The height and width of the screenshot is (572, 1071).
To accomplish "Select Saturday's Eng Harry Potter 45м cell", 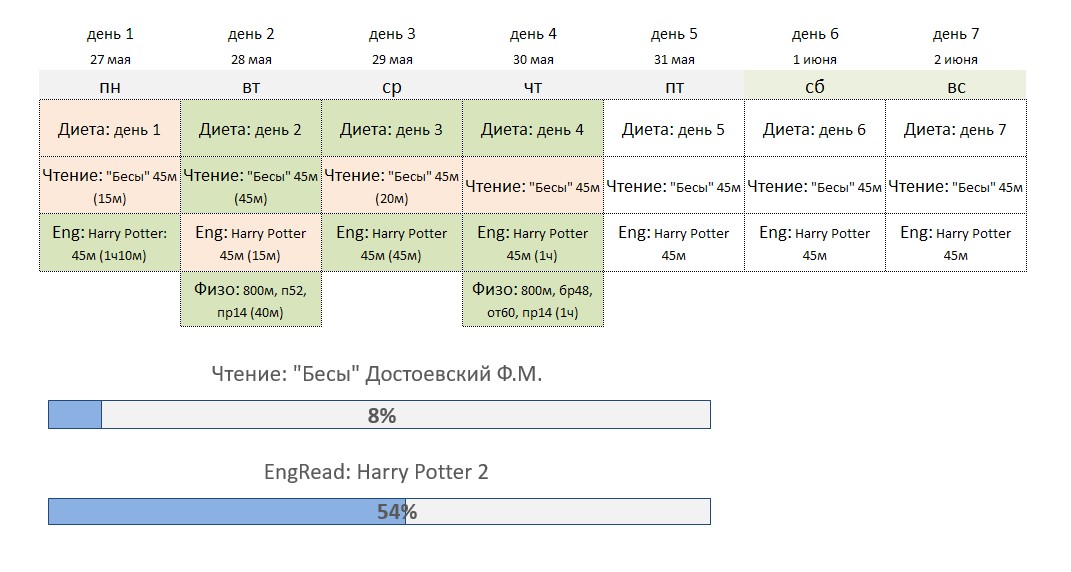I will coord(815,243).
